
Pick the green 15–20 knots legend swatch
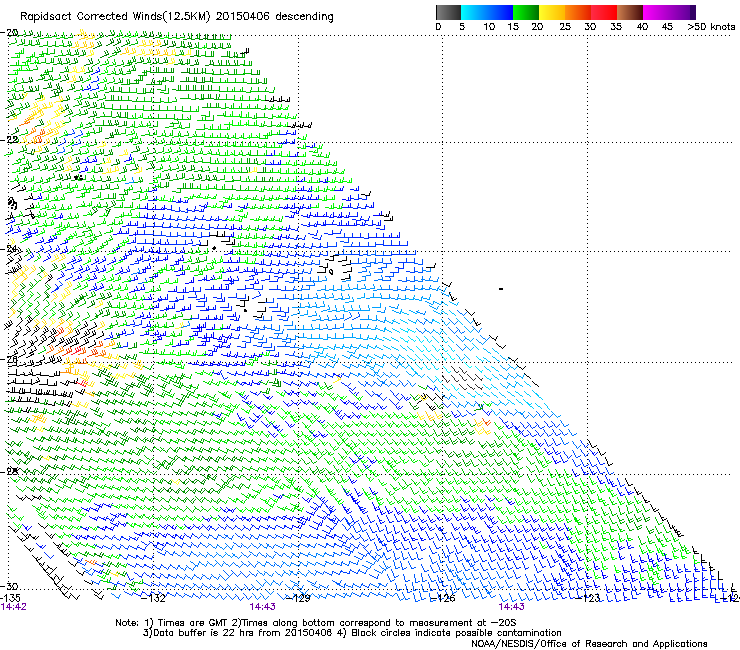[526, 12]
